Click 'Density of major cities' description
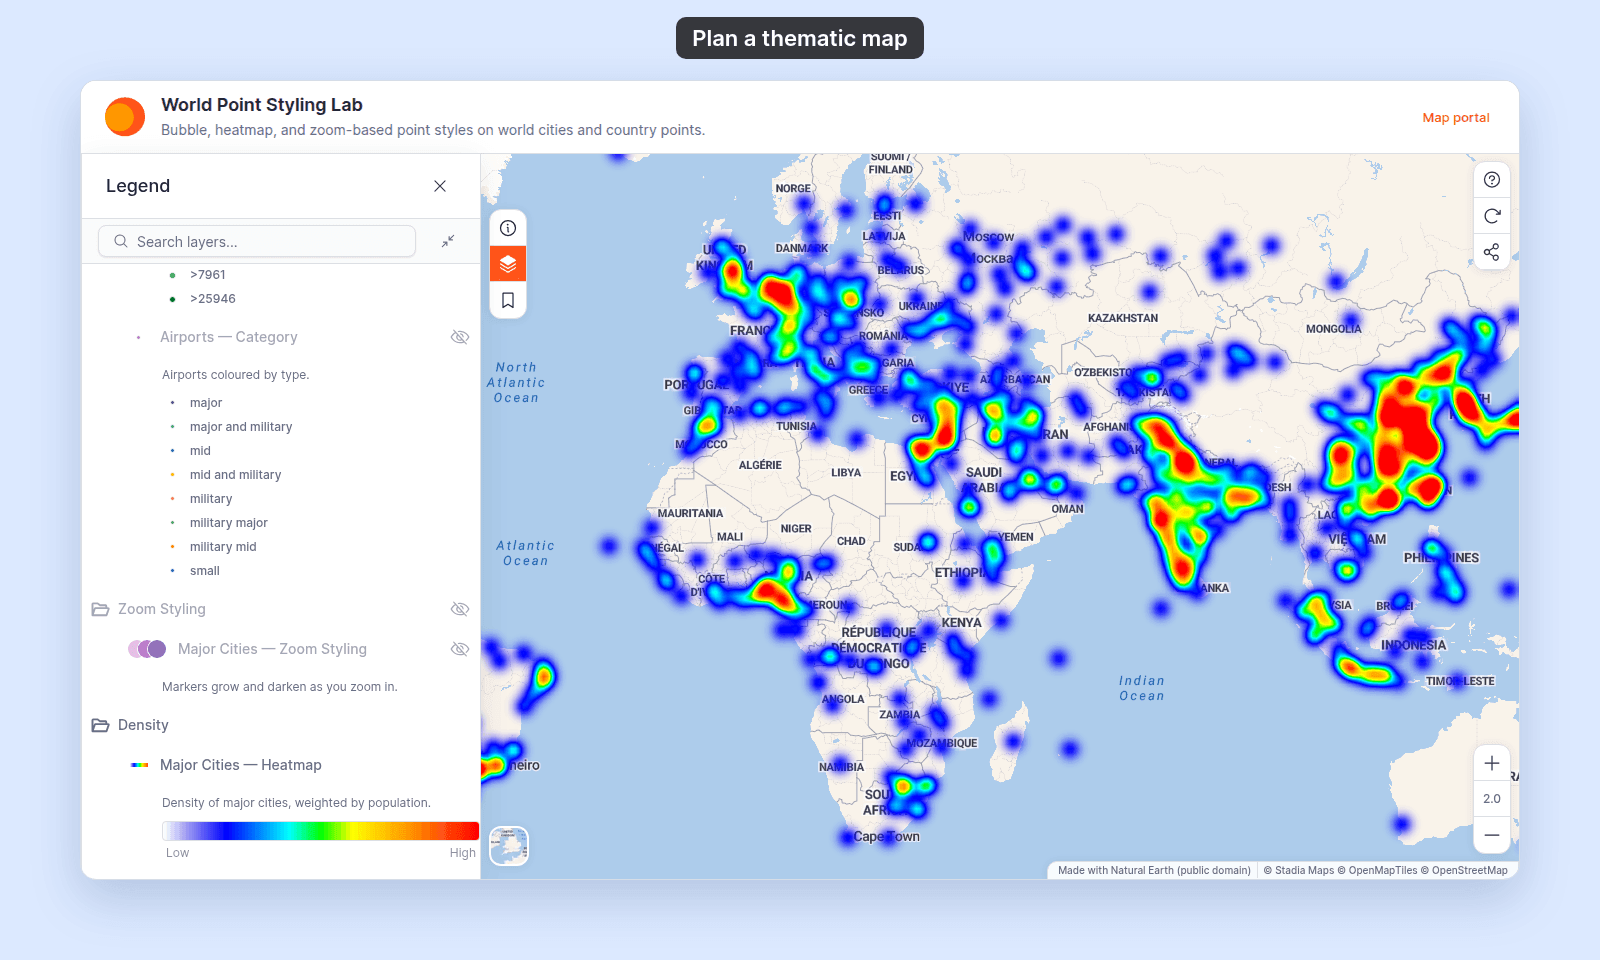Viewport: 1600px width, 960px height. click(296, 803)
